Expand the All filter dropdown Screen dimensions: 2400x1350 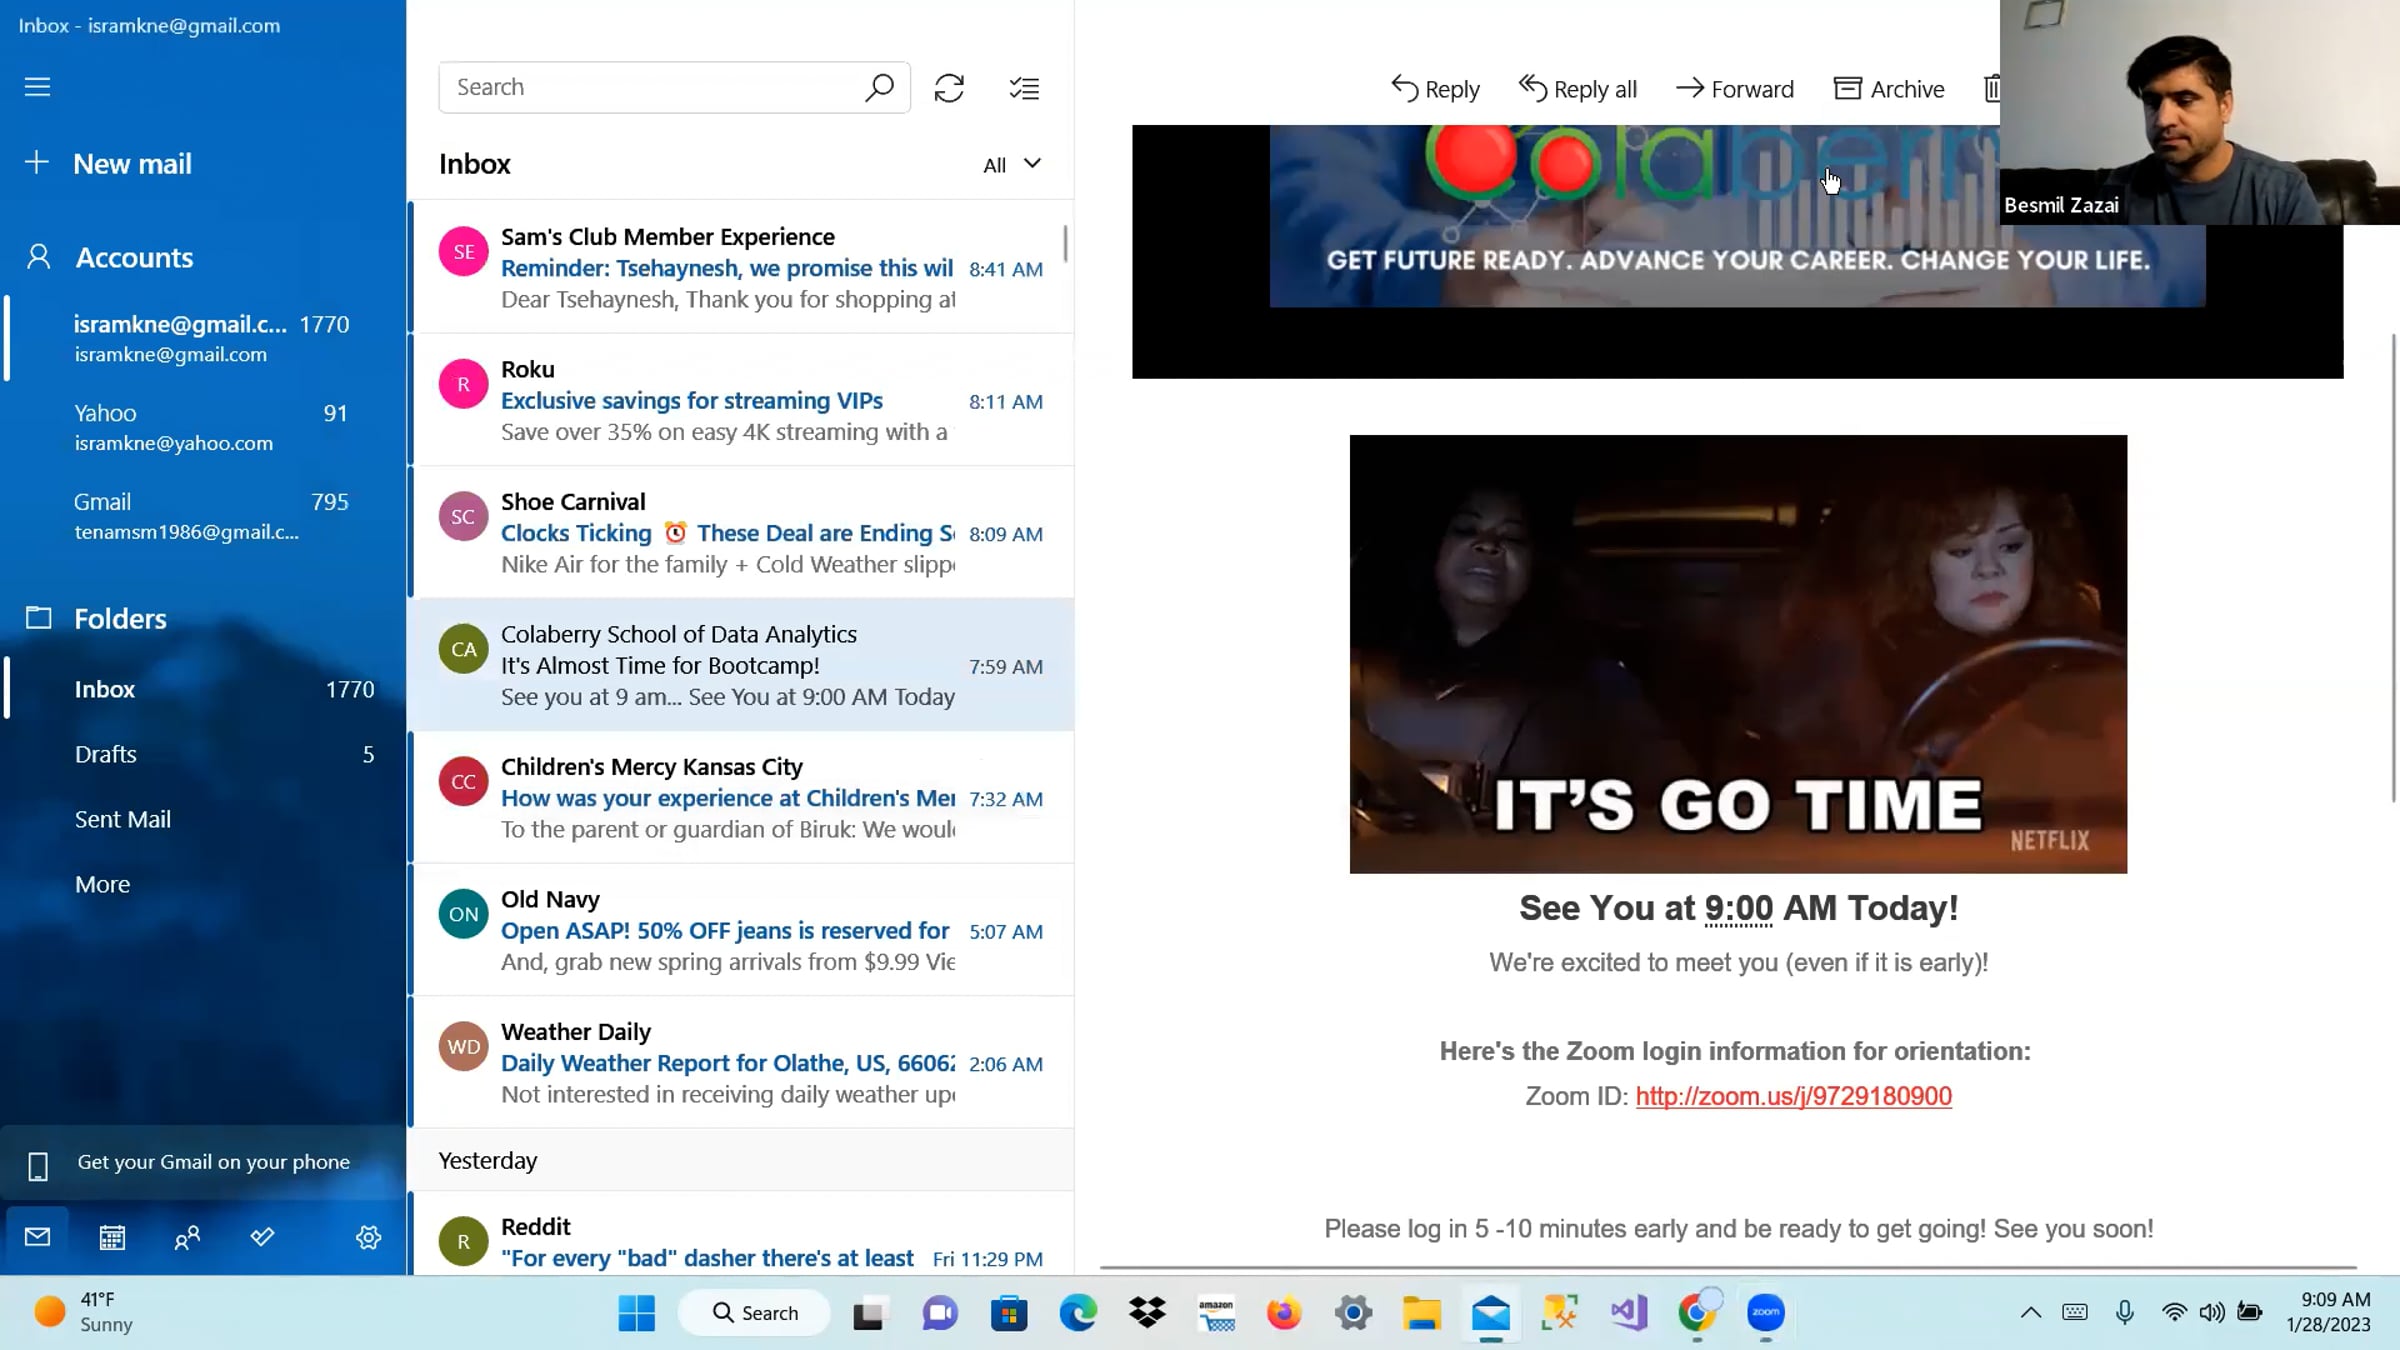[x=1012, y=164]
